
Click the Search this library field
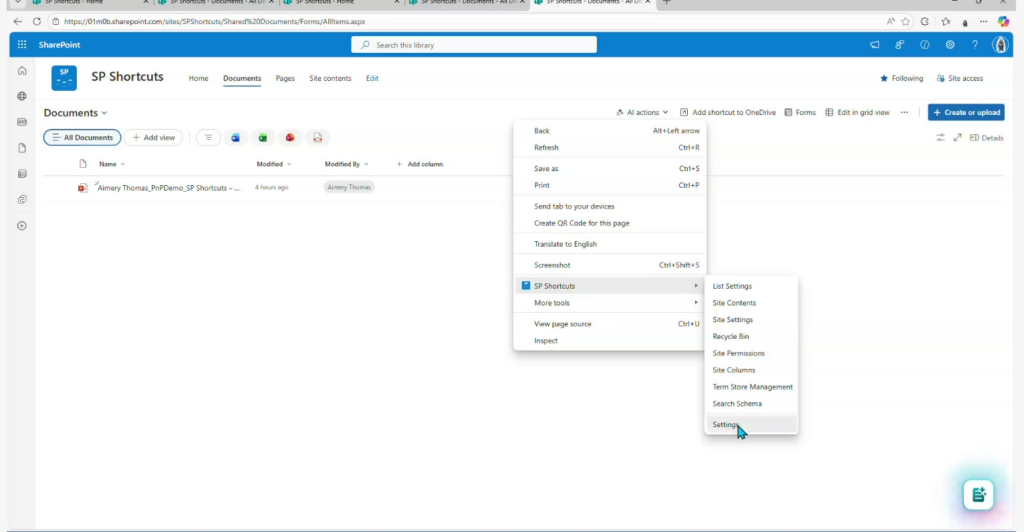pyautogui.click(x=474, y=45)
